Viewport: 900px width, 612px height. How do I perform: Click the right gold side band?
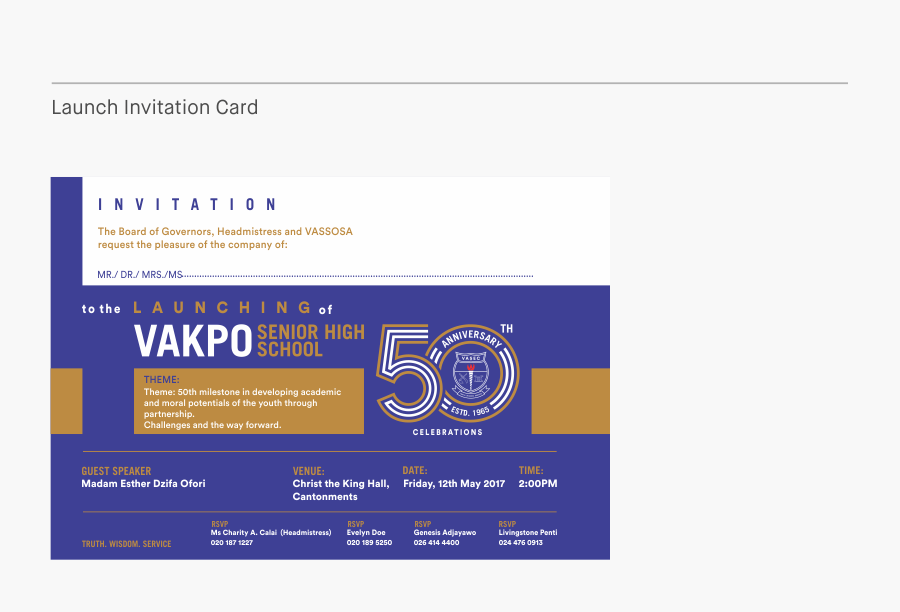(570, 401)
